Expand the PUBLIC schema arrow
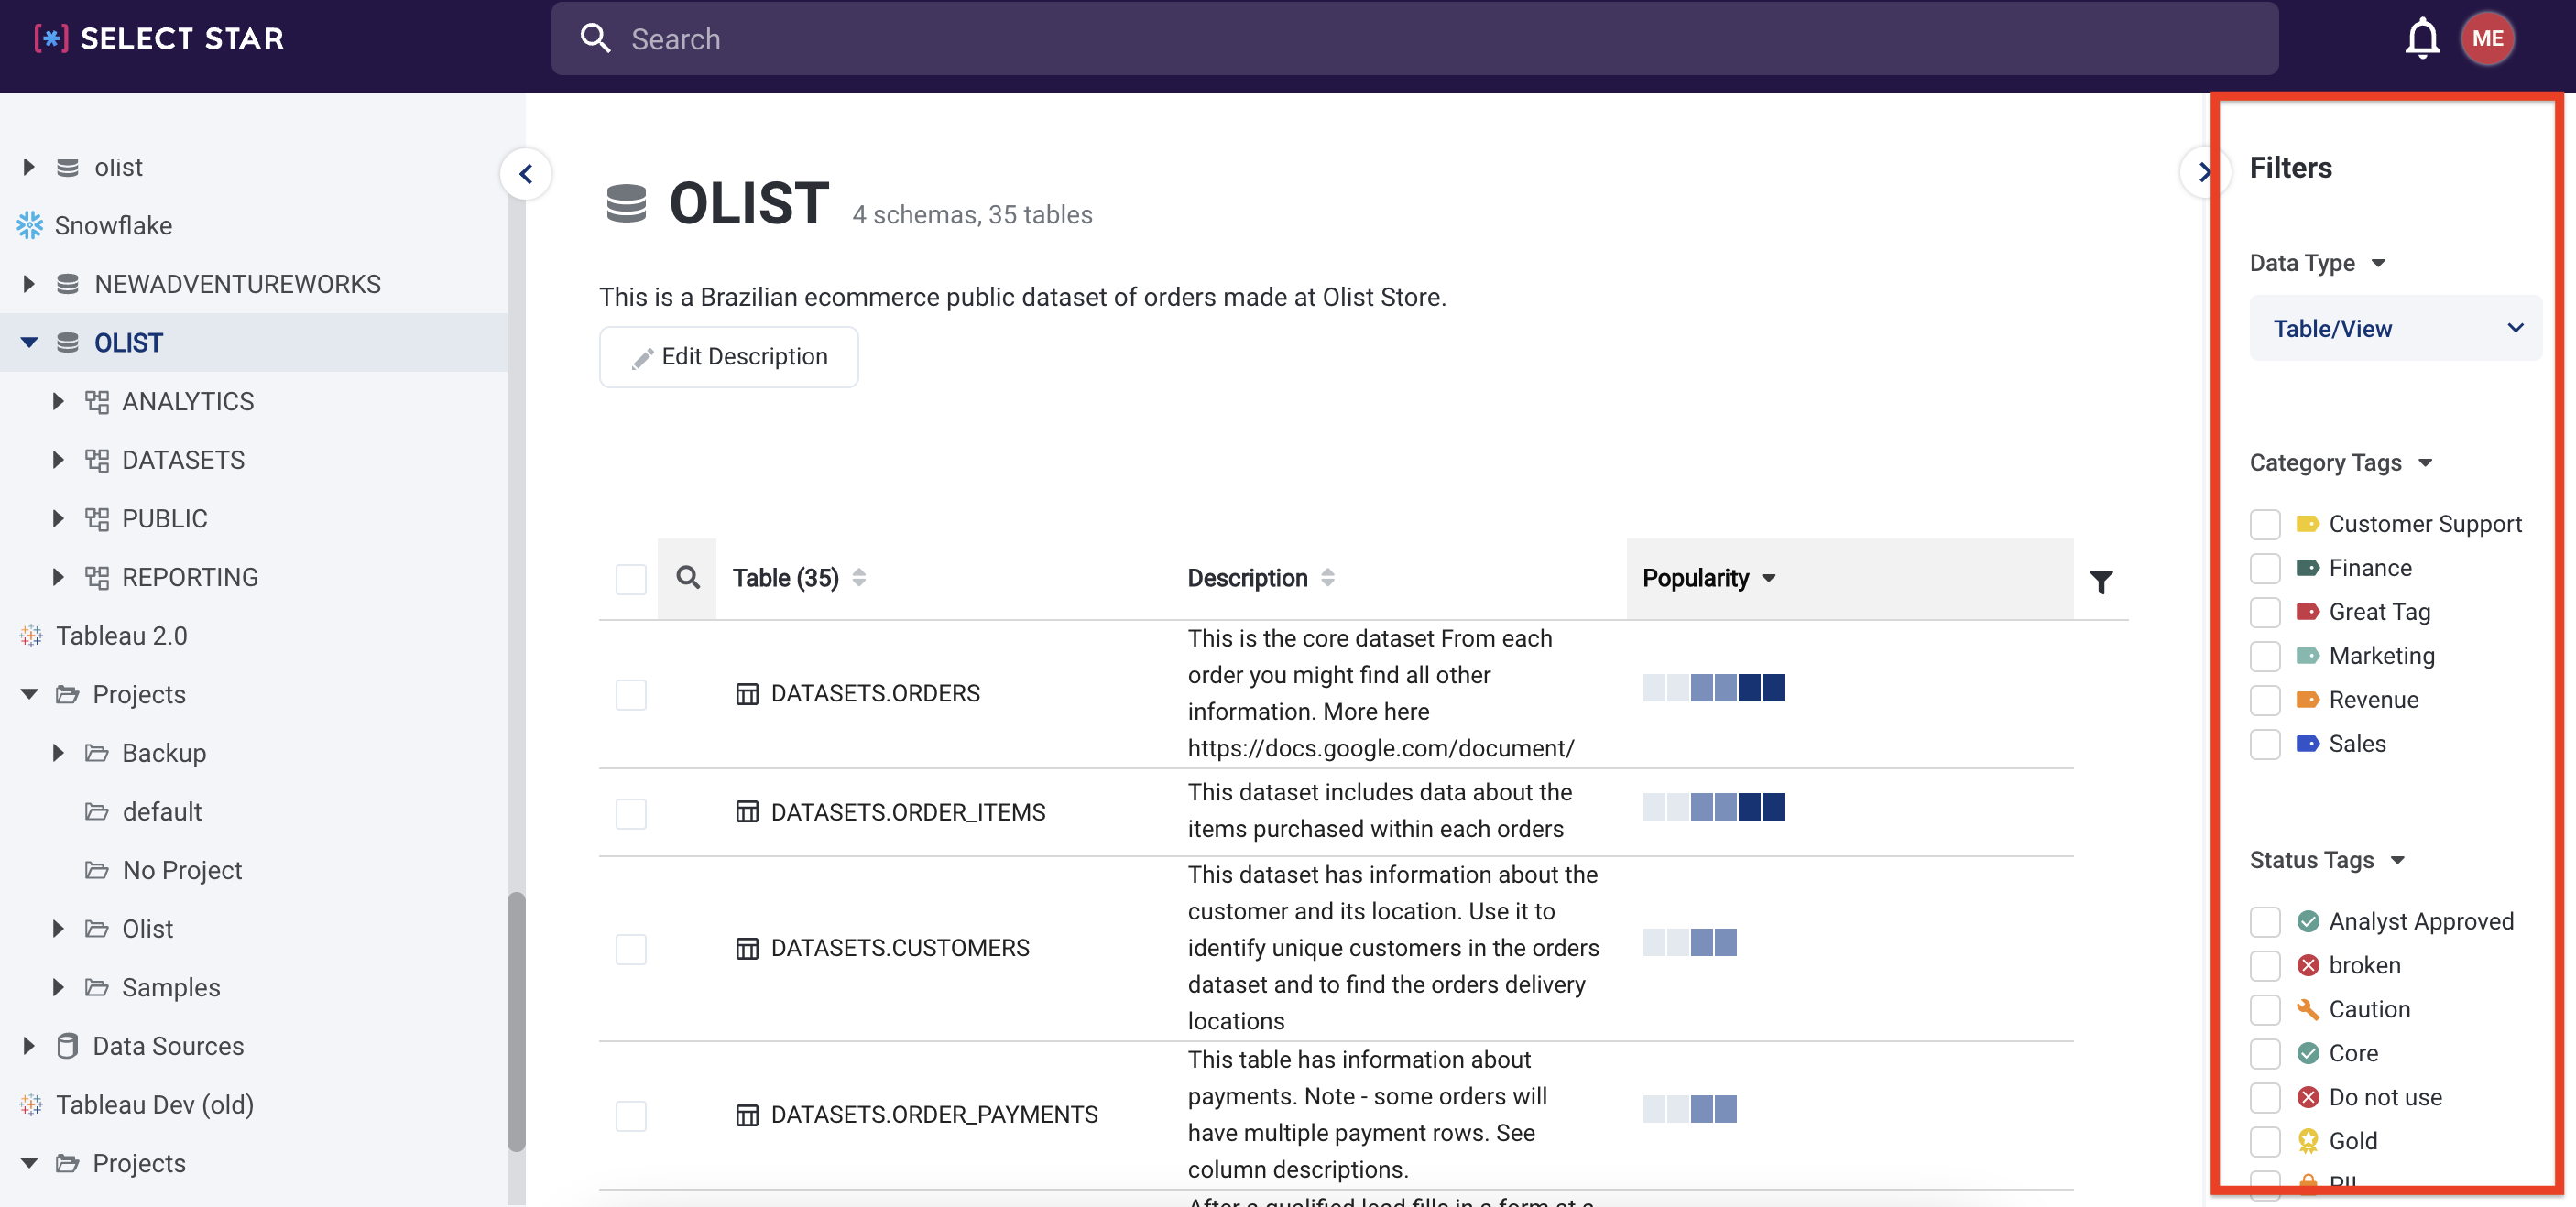The height and width of the screenshot is (1207, 2576). pos(57,518)
